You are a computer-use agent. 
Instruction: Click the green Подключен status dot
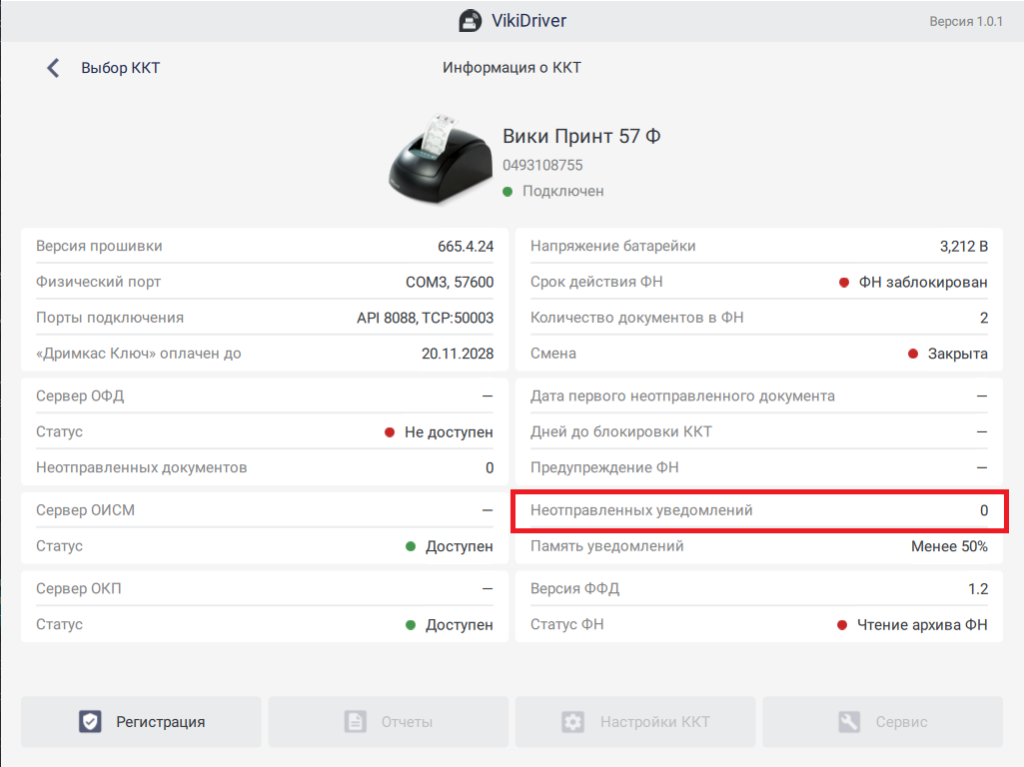508,191
